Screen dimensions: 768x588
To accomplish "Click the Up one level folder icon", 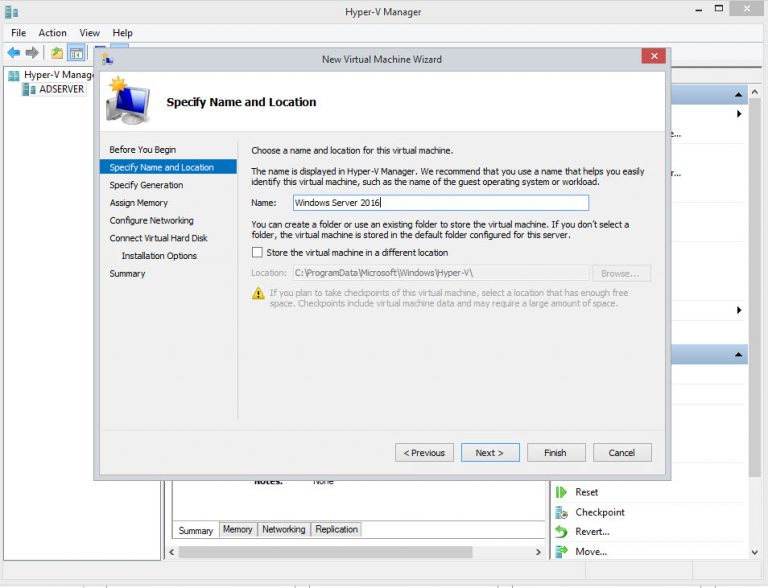I will (x=57, y=52).
